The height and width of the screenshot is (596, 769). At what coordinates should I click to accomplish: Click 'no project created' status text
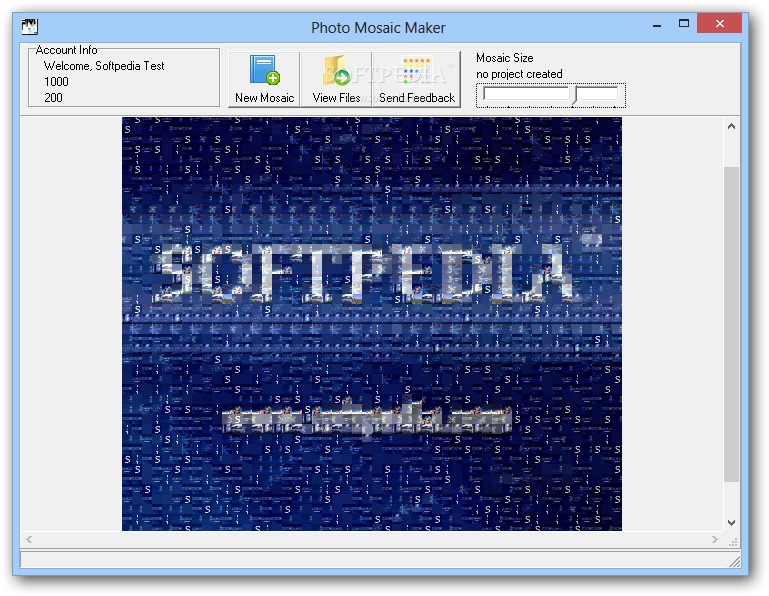(x=519, y=74)
